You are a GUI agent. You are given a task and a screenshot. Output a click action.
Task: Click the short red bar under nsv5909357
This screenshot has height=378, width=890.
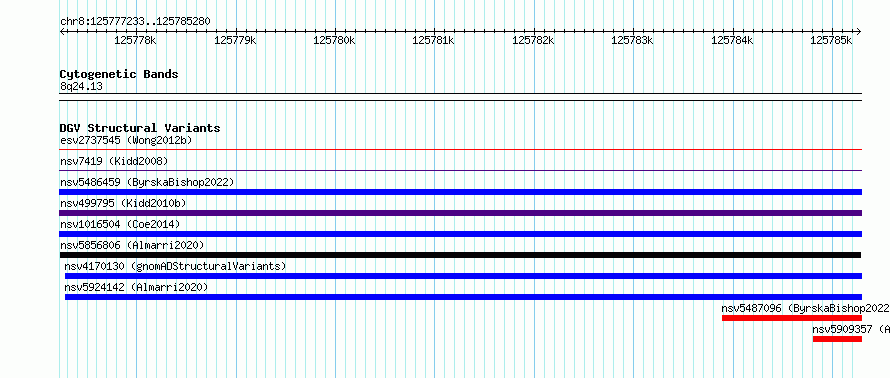[837, 339]
